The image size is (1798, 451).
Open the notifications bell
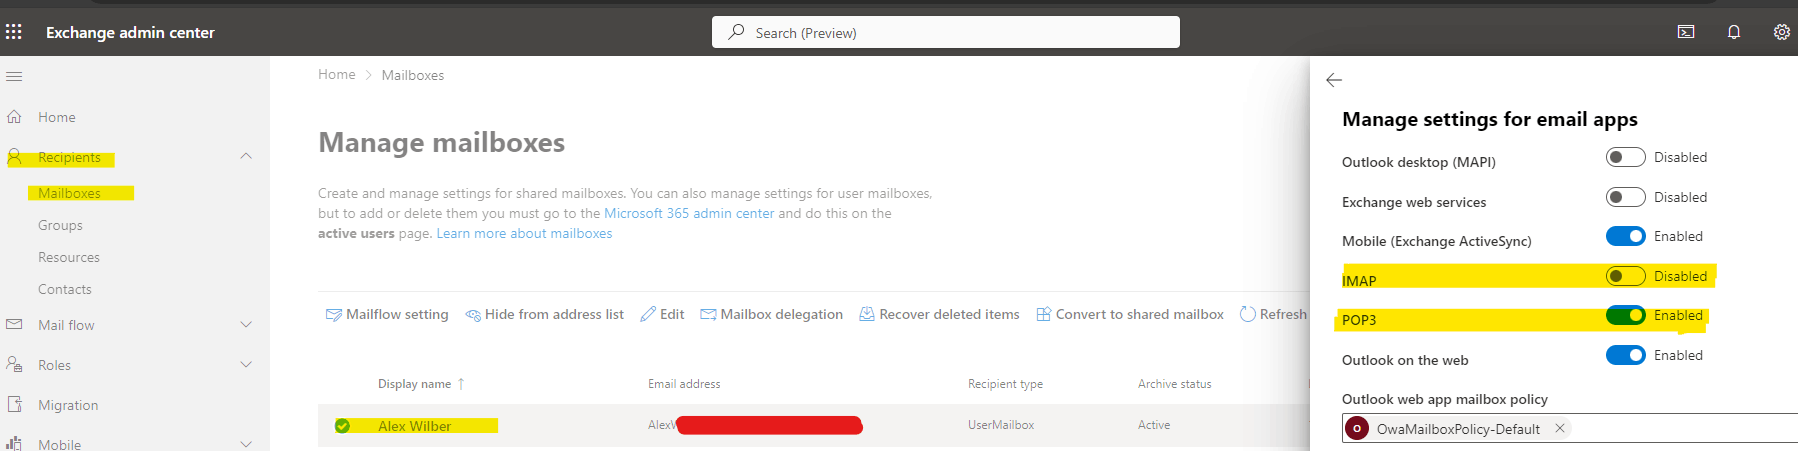point(1734,32)
